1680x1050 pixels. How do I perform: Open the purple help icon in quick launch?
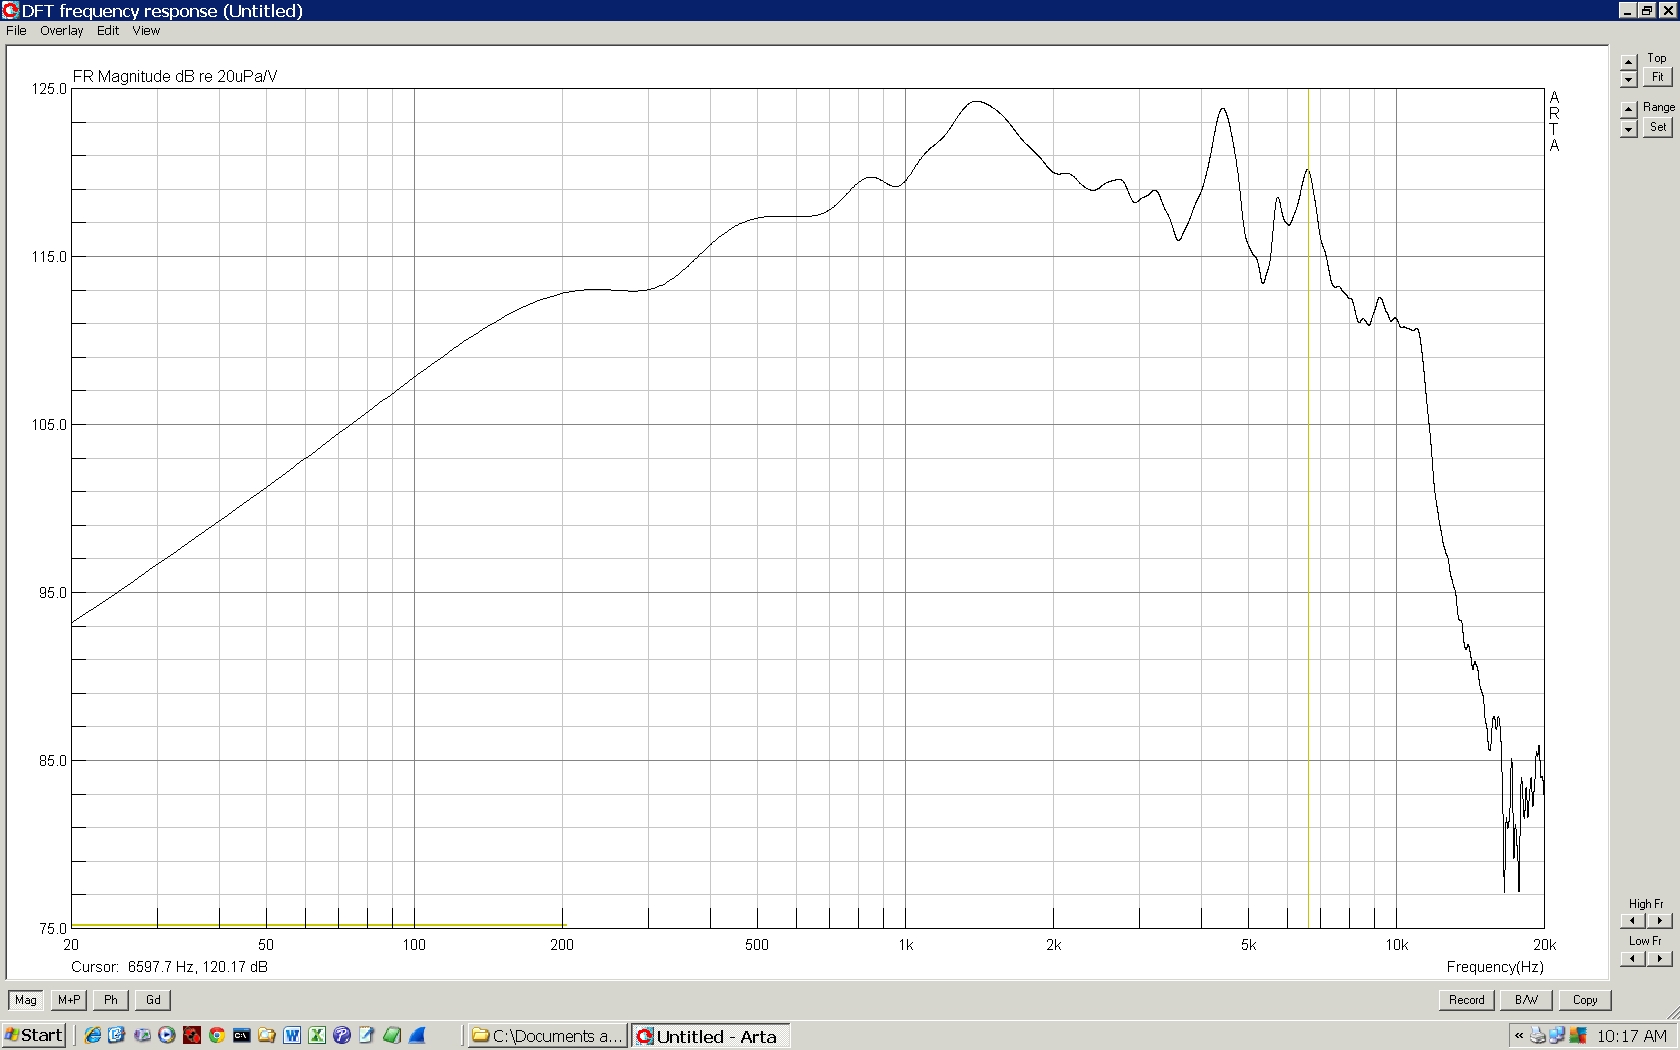(x=342, y=1036)
